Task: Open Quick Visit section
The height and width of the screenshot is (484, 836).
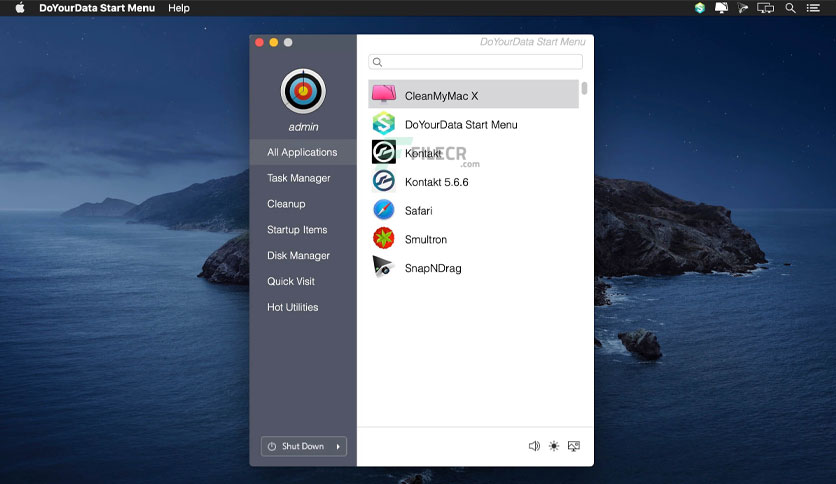Action: click(x=291, y=281)
